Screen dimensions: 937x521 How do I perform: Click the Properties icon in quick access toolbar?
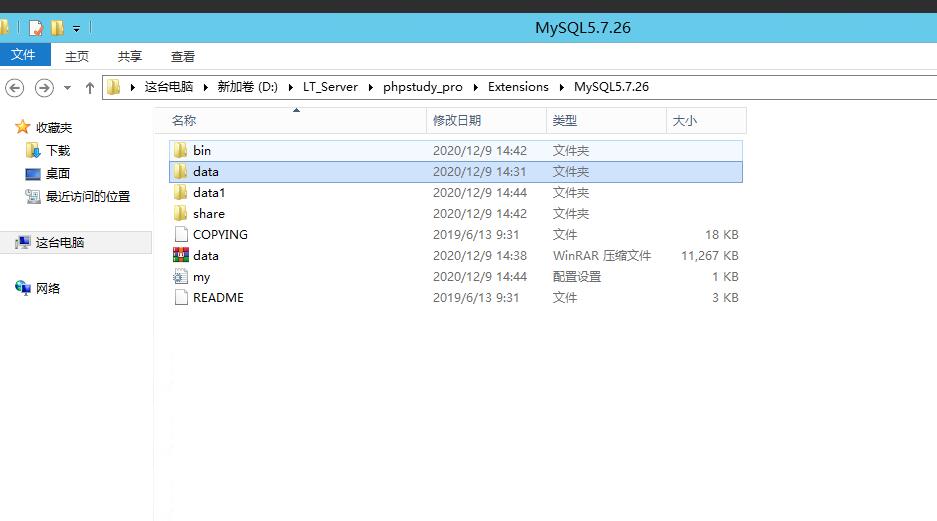click(x=36, y=28)
